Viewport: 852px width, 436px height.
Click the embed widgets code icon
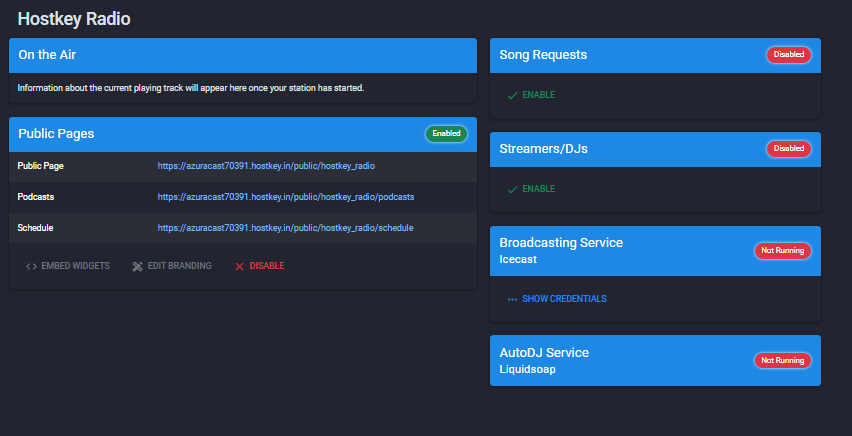(31, 266)
